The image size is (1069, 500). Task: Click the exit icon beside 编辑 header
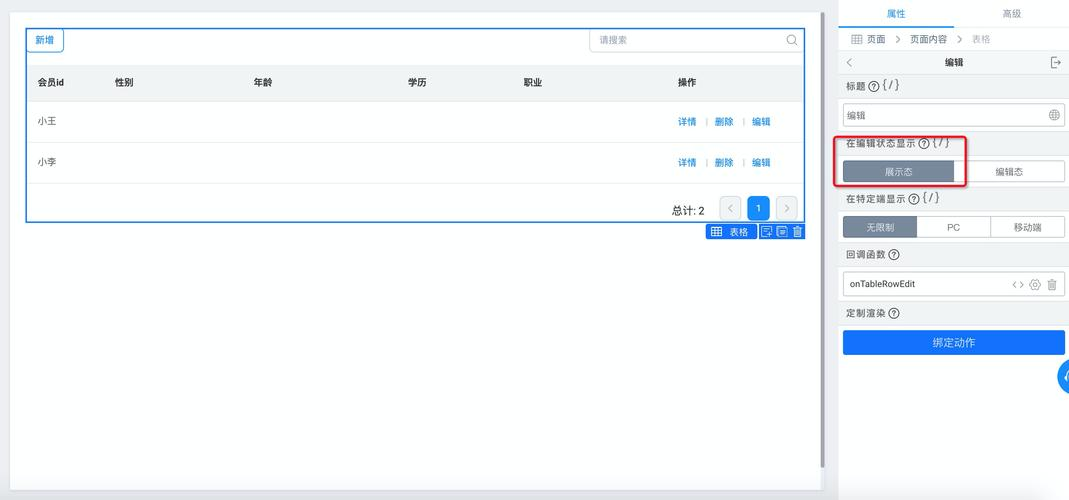(1055, 62)
